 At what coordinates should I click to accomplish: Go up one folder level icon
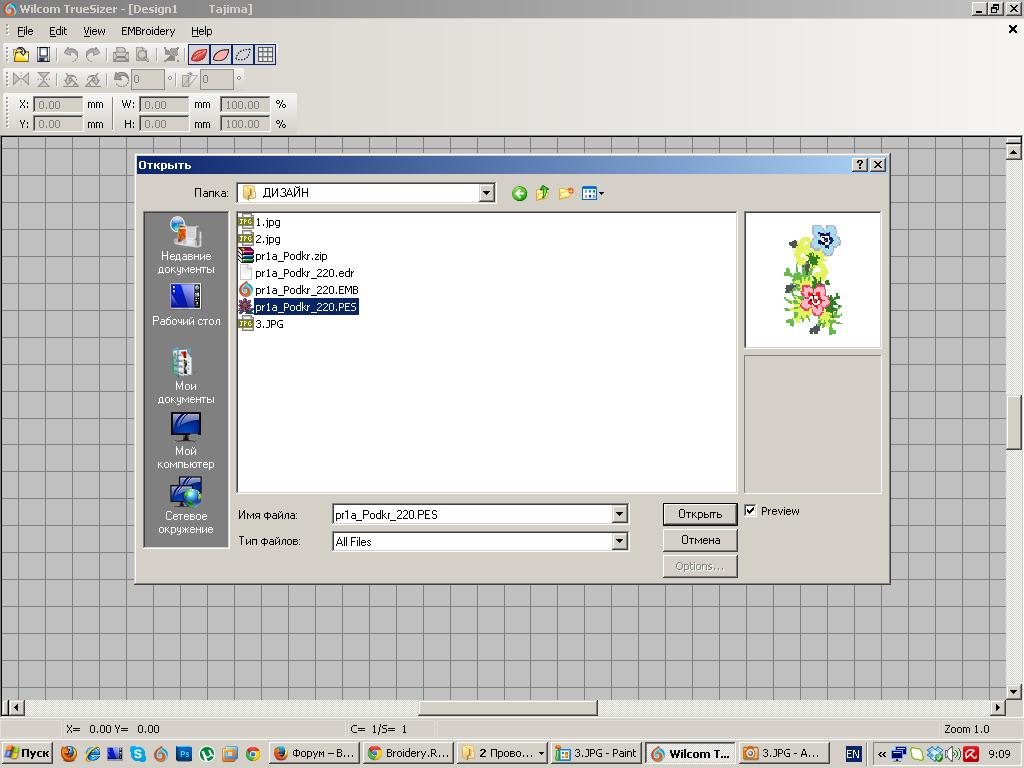(x=542, y=193)
